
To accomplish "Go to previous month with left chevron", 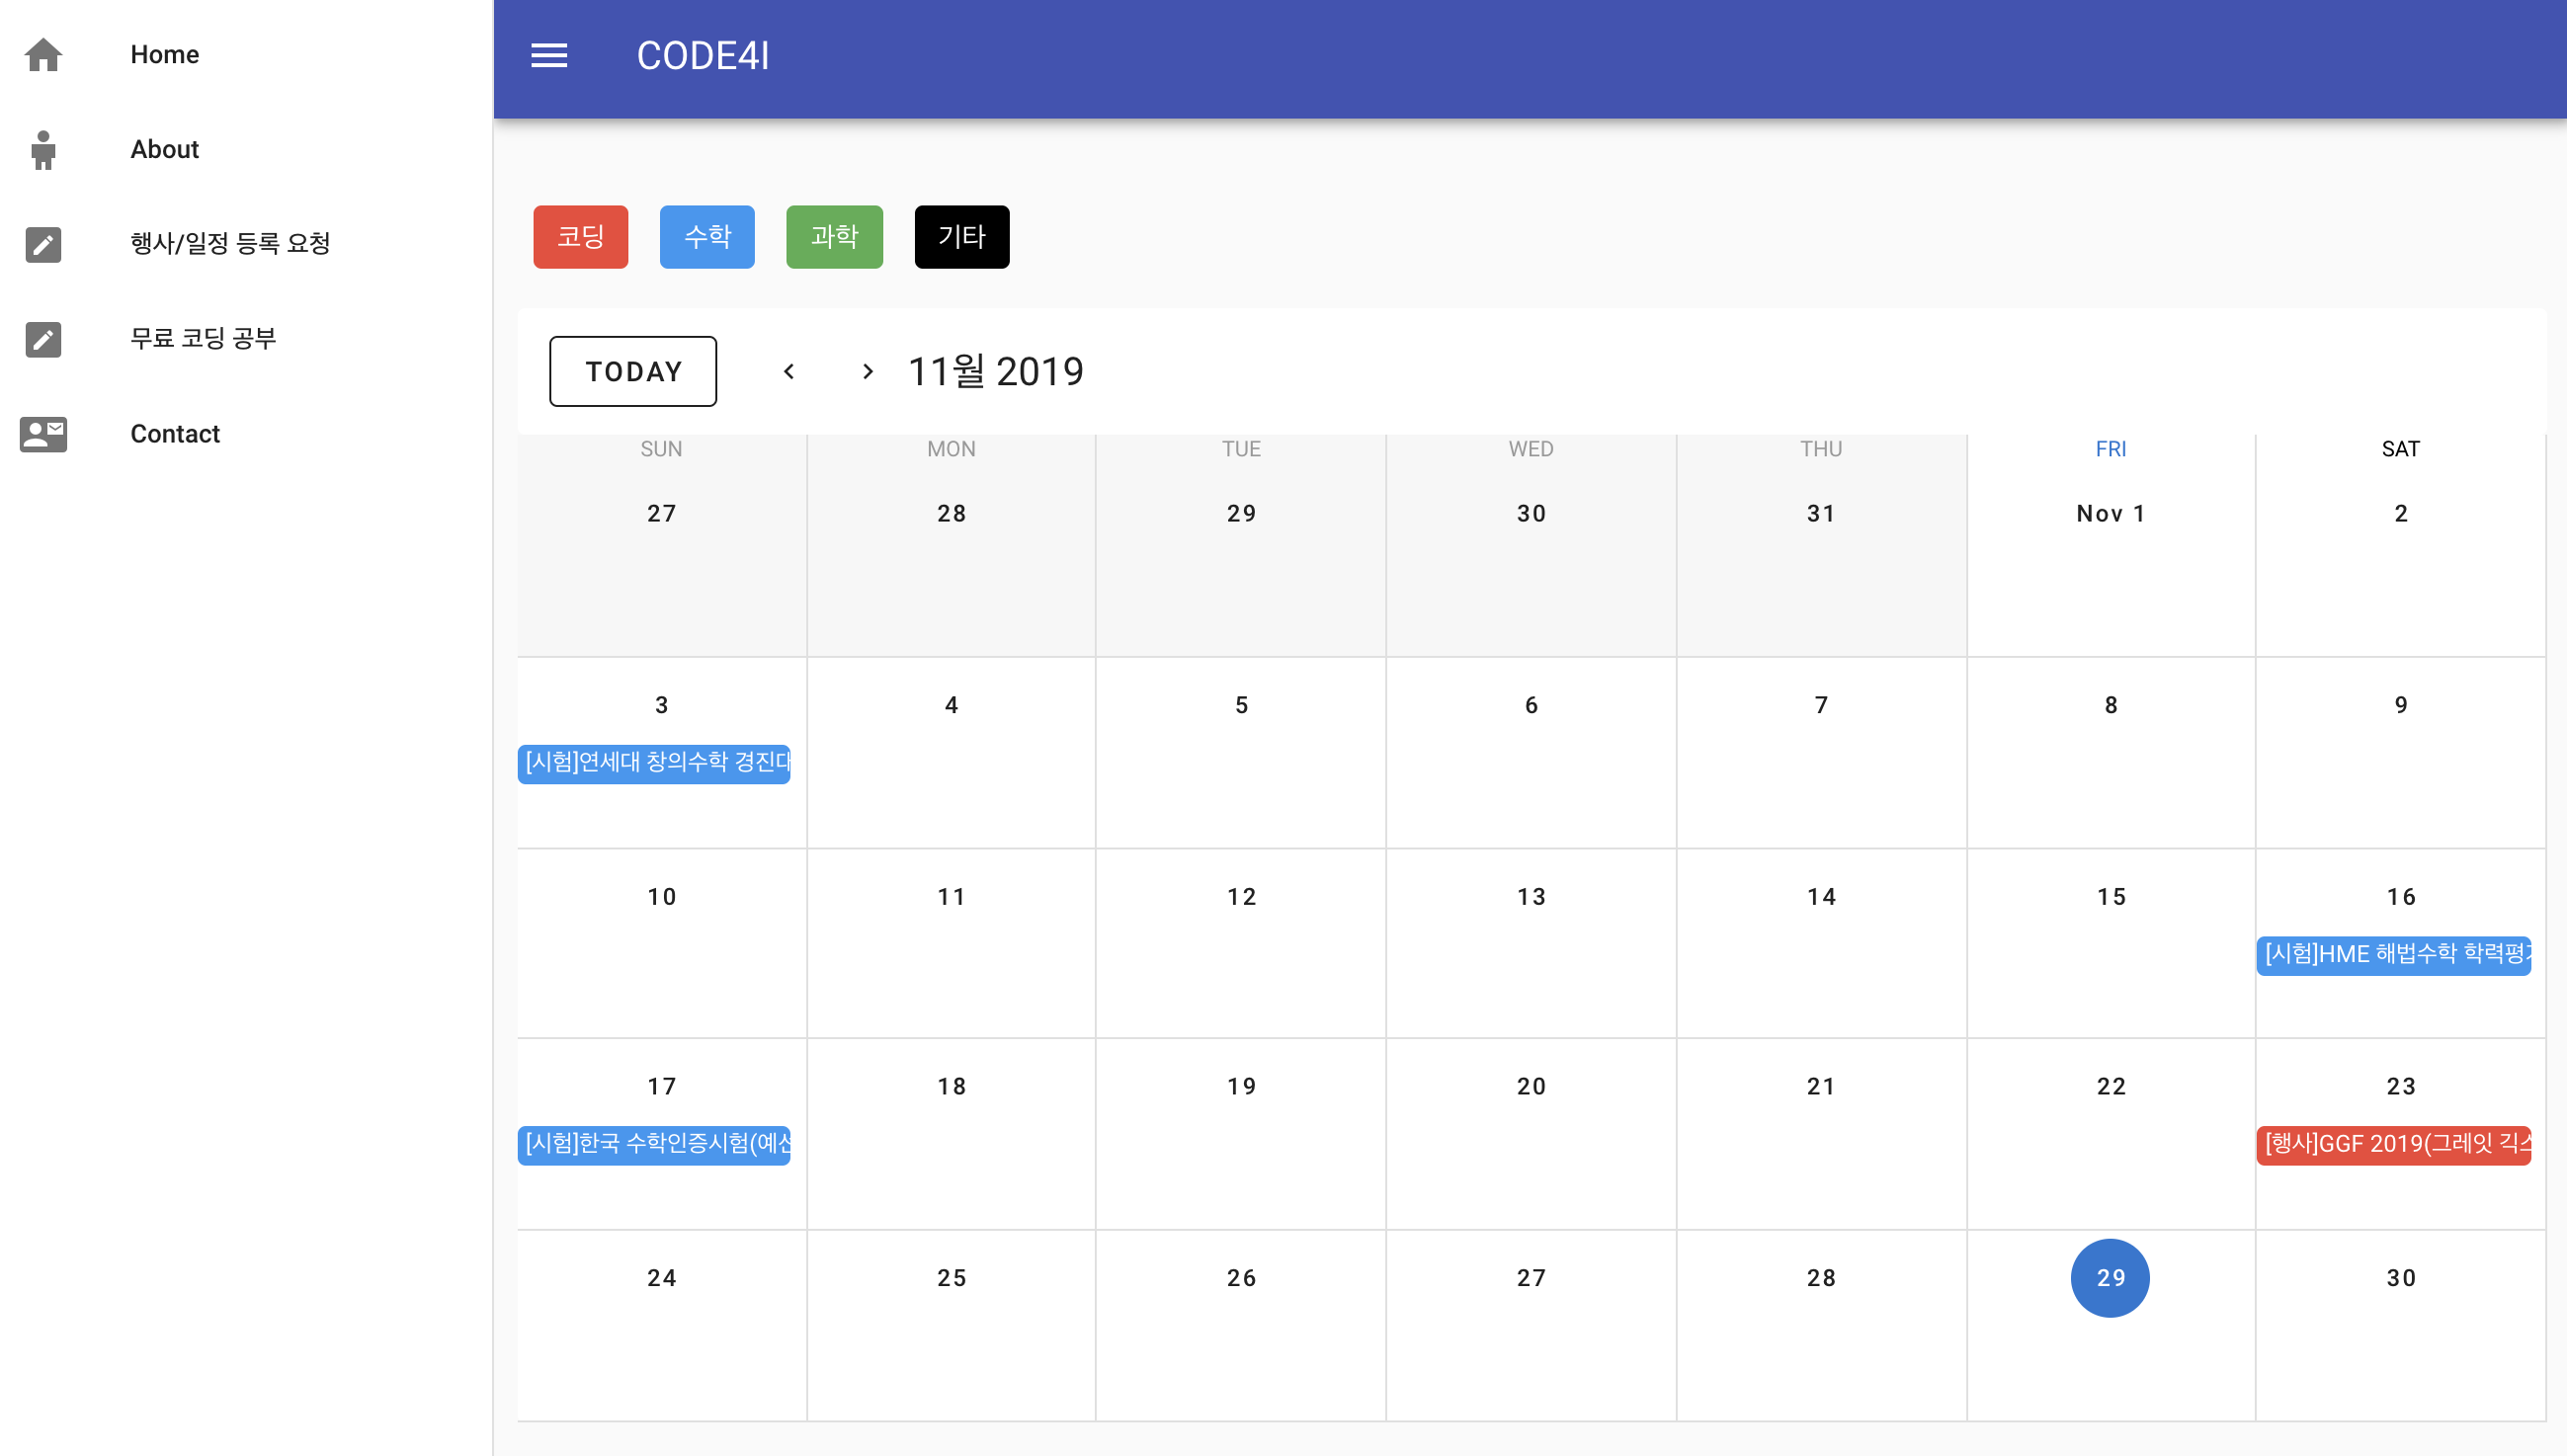I will coord(789,372).
